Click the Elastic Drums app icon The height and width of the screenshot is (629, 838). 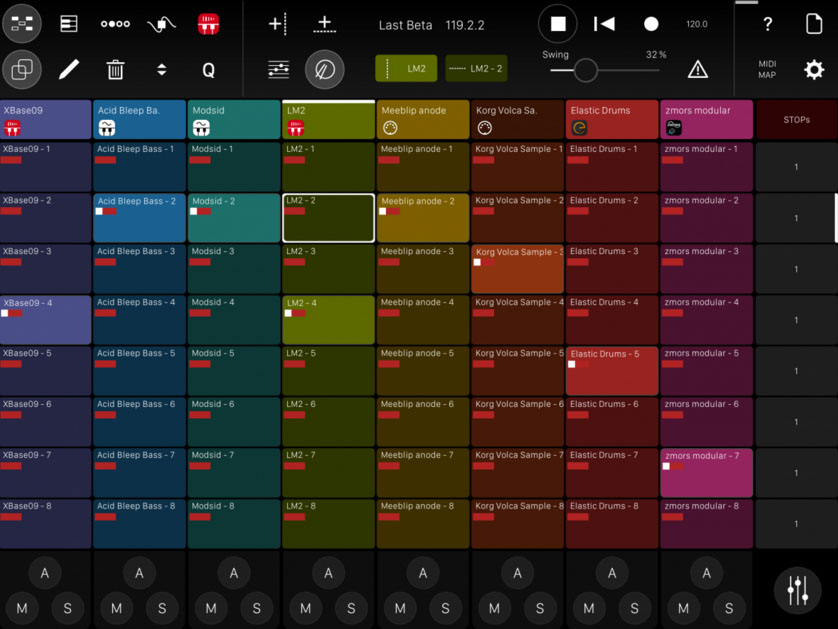pos(579,128)
